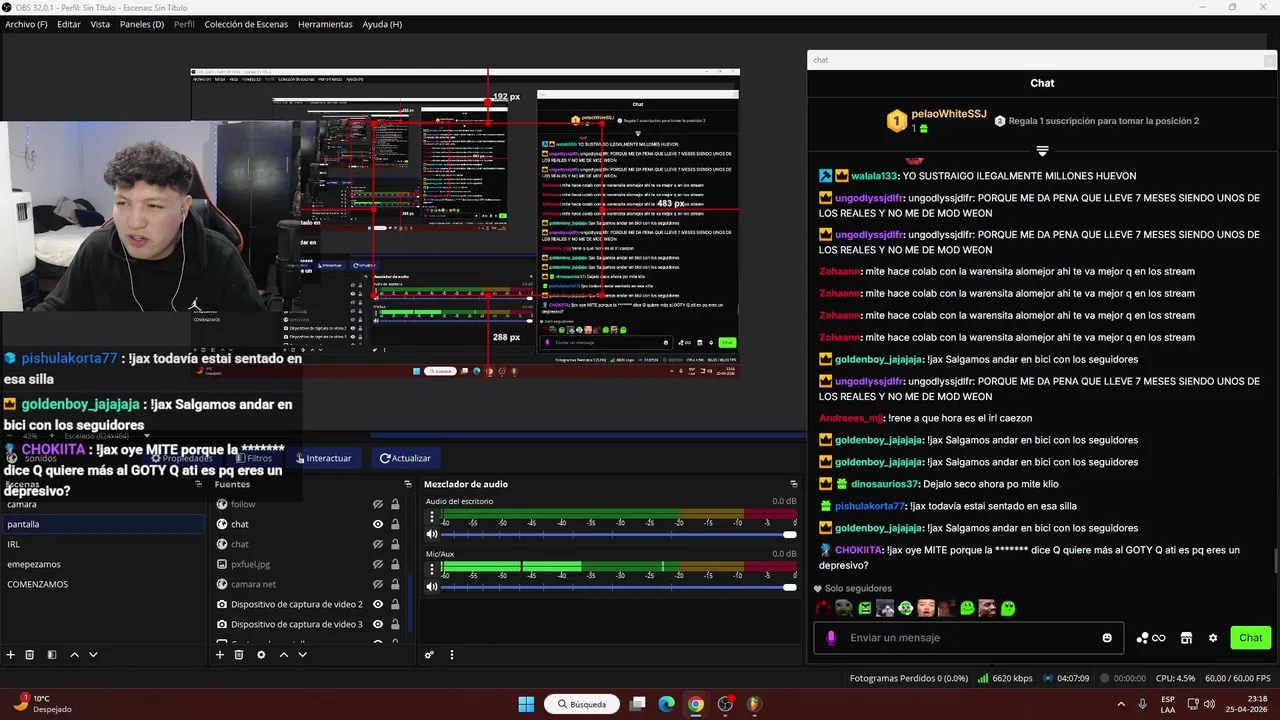Open the Windows taskbar Búsqueda box
The width and height of the screenshot is (1280, 720).
click(582, 704)
